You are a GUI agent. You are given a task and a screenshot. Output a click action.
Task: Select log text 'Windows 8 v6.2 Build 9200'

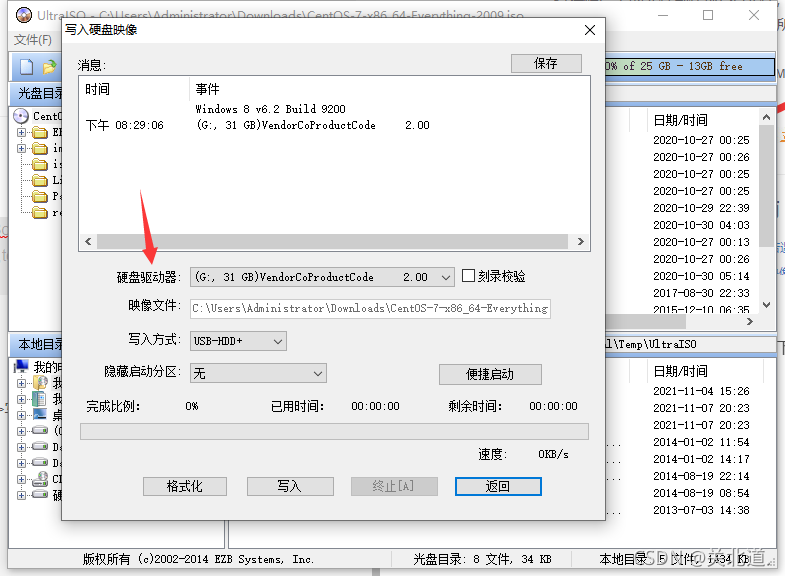[270, 109]
